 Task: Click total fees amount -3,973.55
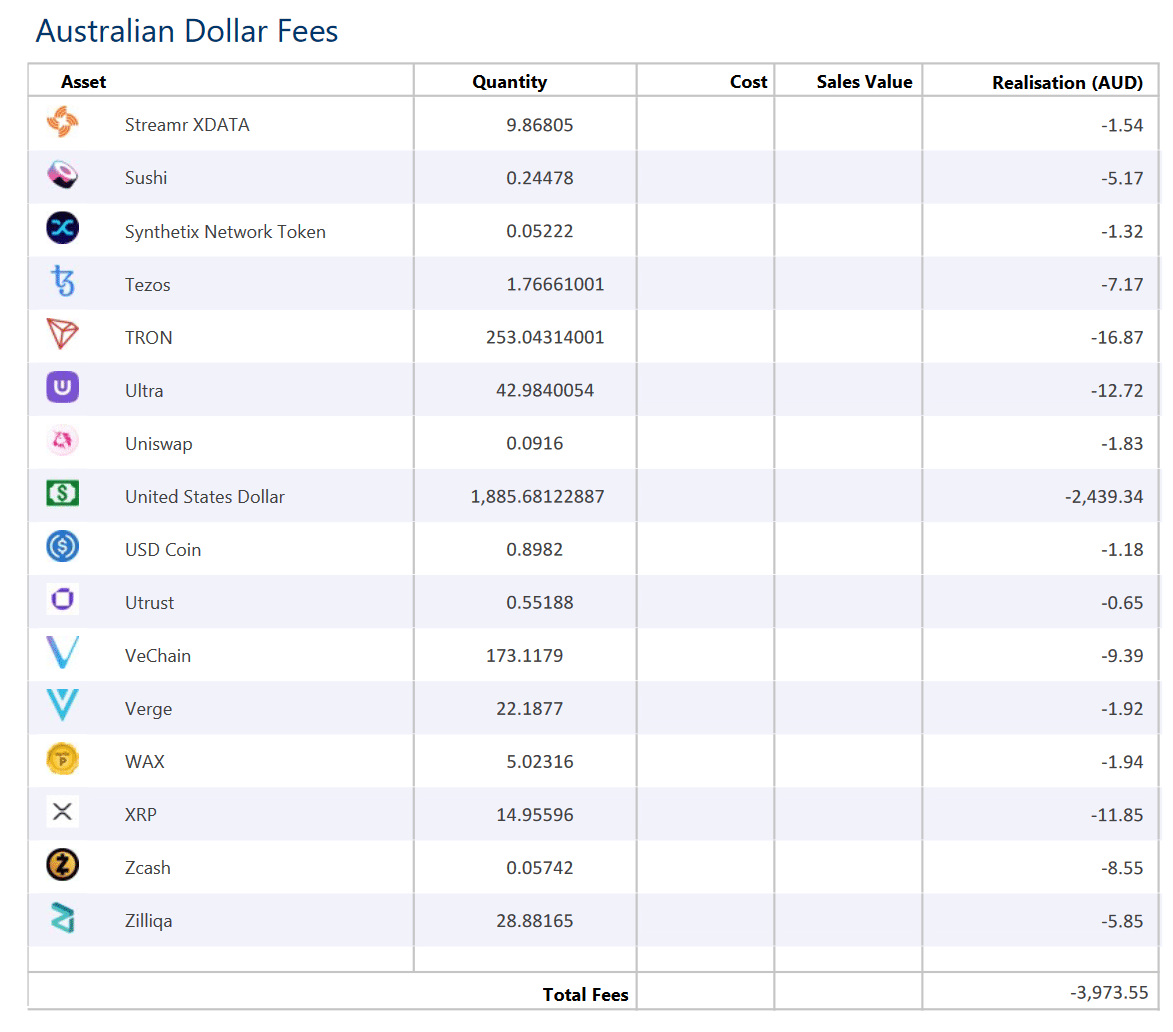click(1109, 992)
